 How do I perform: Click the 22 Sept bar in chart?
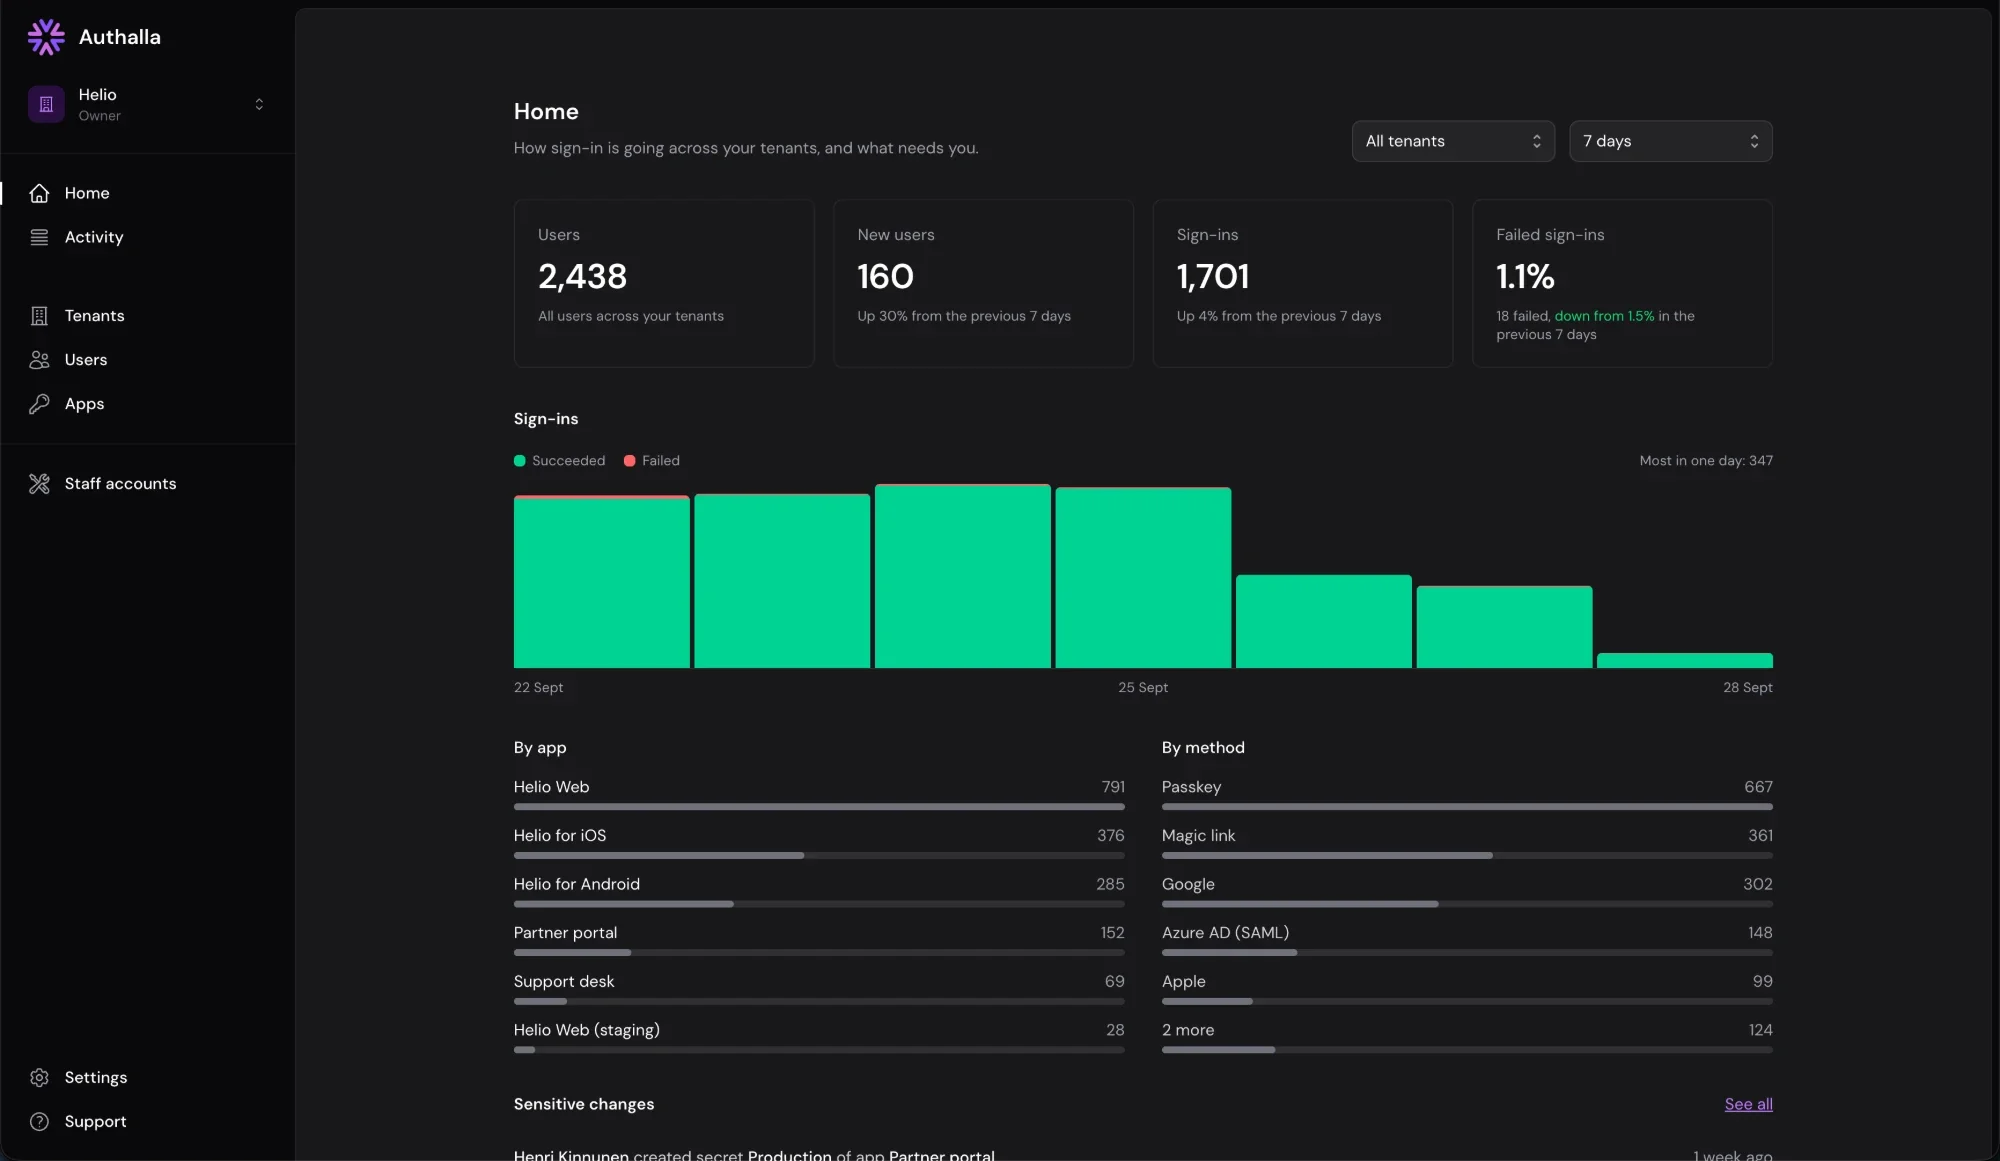[x=601, y=581]
